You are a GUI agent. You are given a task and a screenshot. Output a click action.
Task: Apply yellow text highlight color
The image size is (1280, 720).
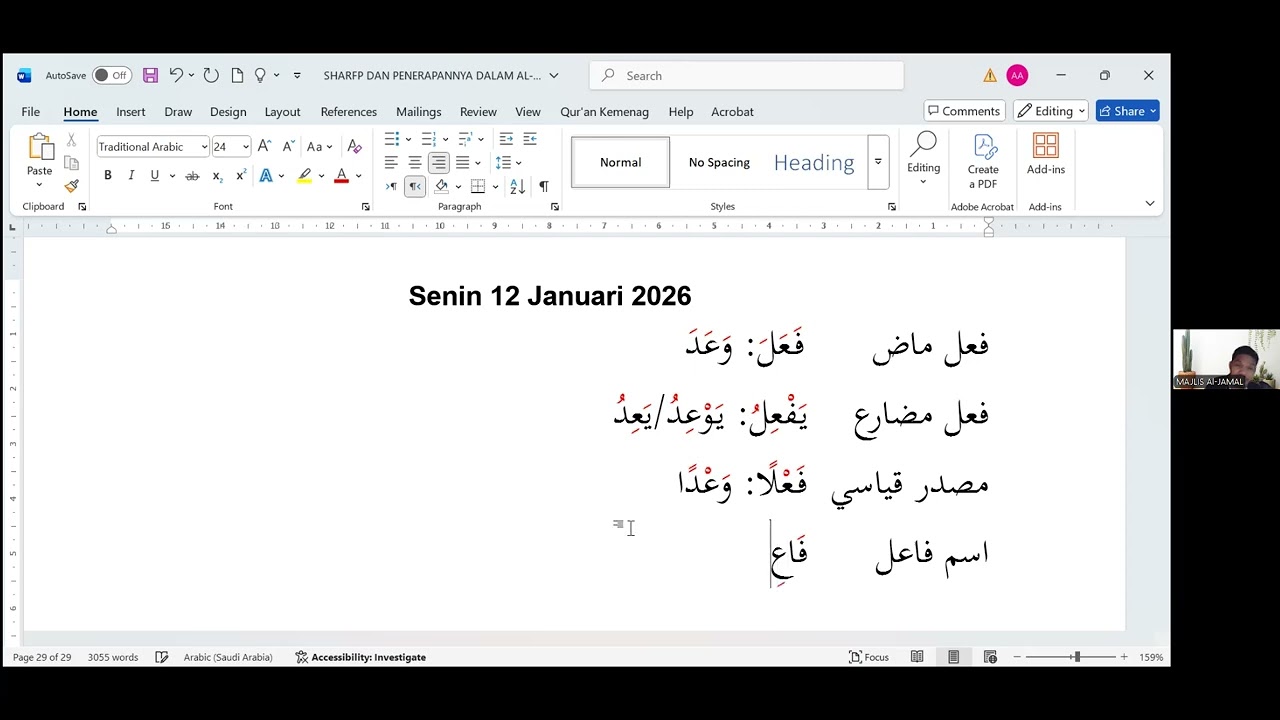click(x=304, y=176)
